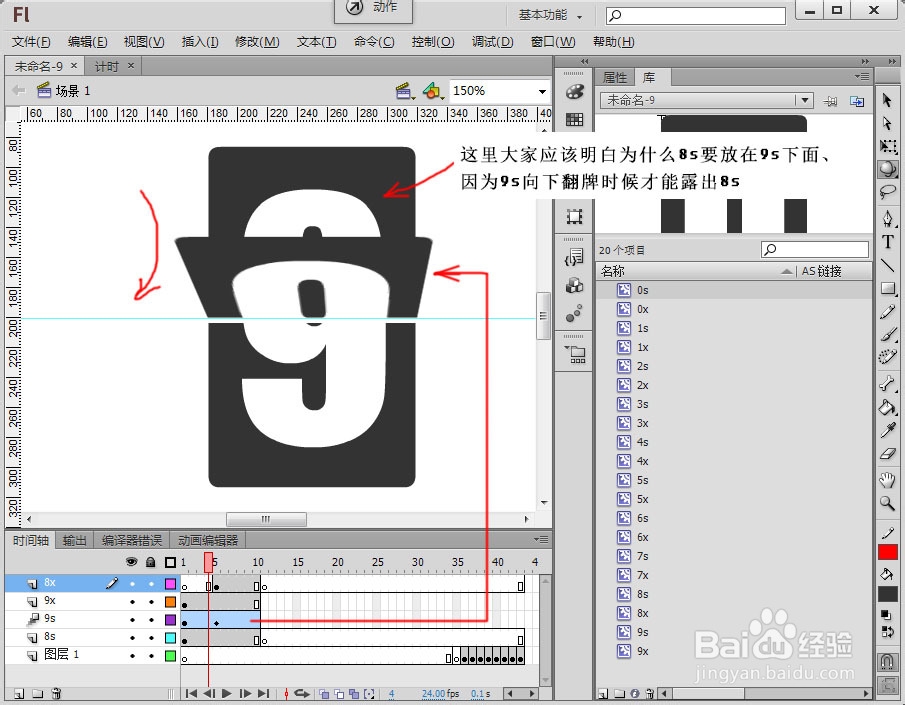Open the Color palette panel icon
The height and width of the screenshot is (705, 905).
coord(574,91)
